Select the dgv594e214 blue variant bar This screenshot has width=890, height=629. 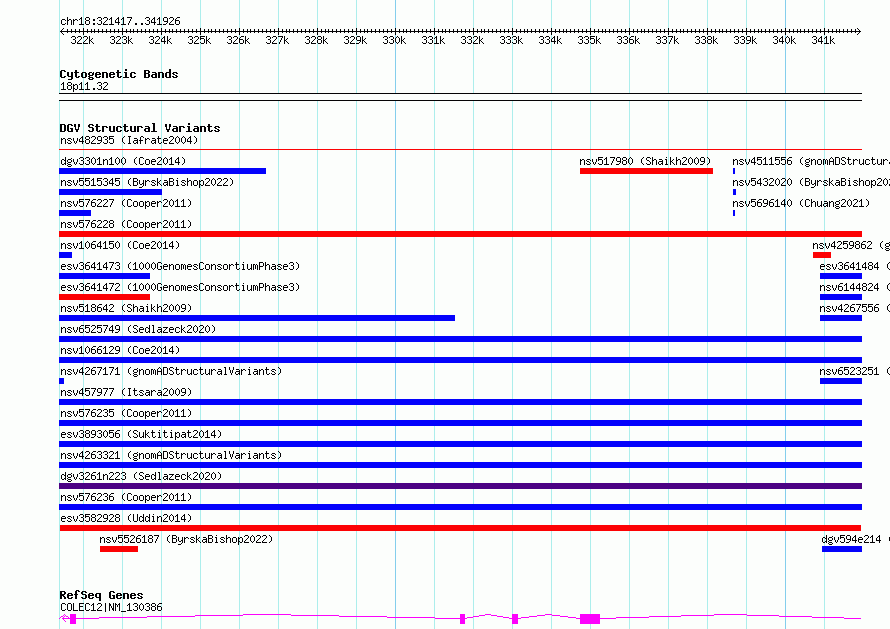(x=841, y=549)
